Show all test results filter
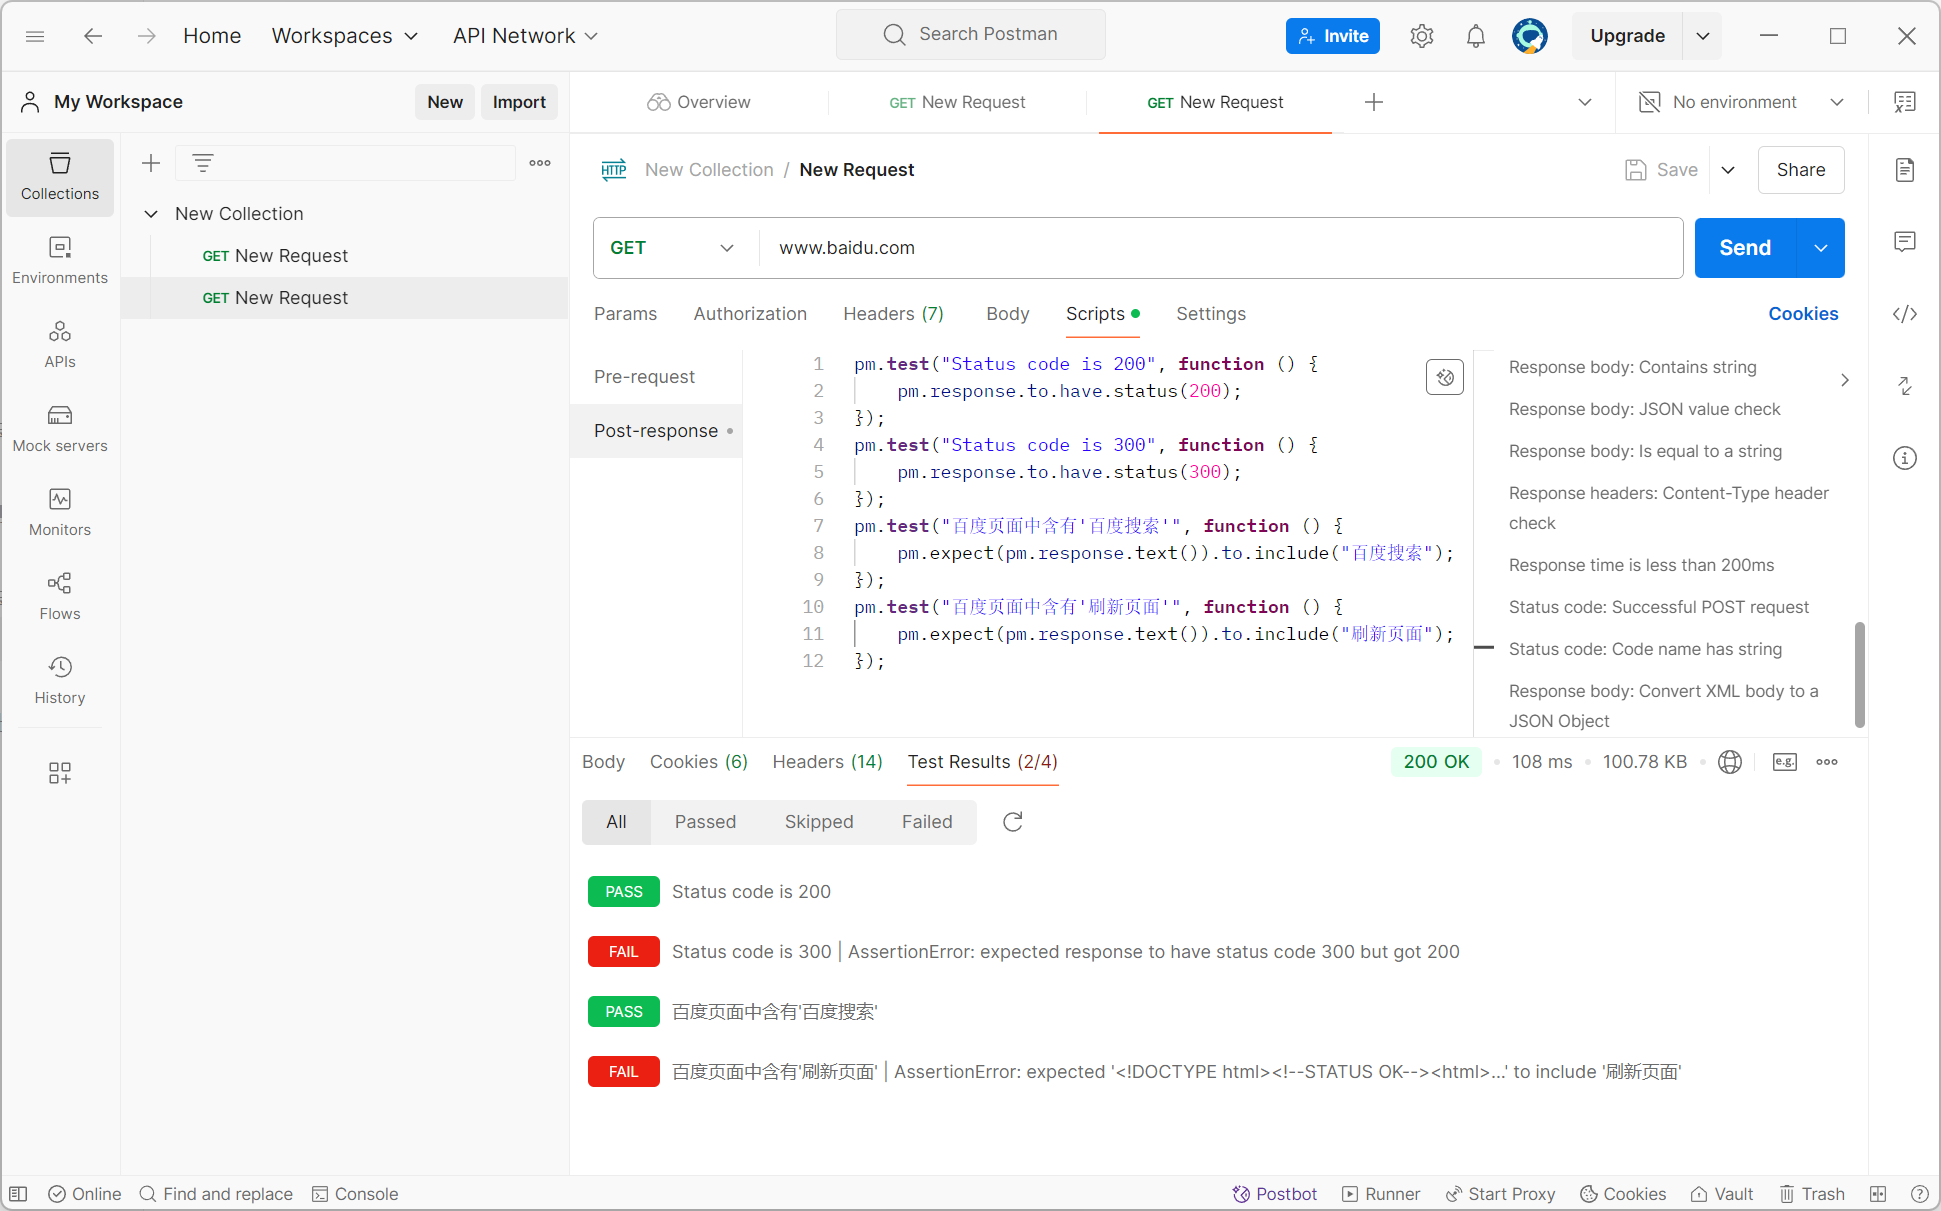 616,822
